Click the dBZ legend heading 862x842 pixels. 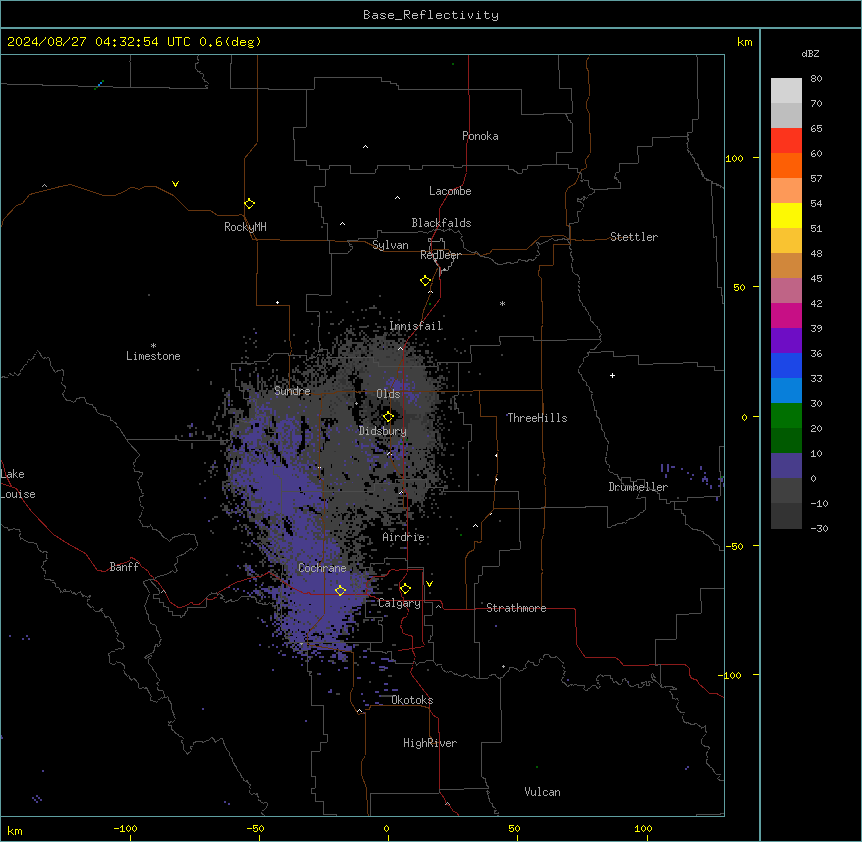click(x=810, y=53)
